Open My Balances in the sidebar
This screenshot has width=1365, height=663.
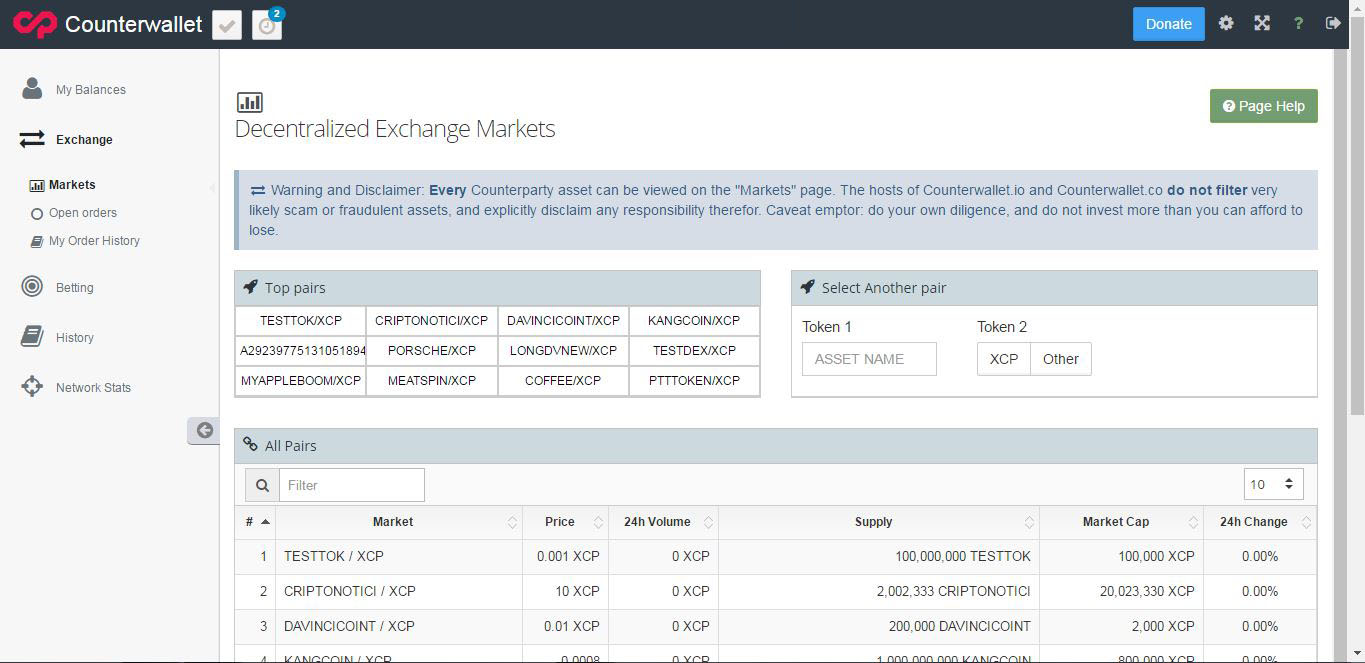[90, 90]
